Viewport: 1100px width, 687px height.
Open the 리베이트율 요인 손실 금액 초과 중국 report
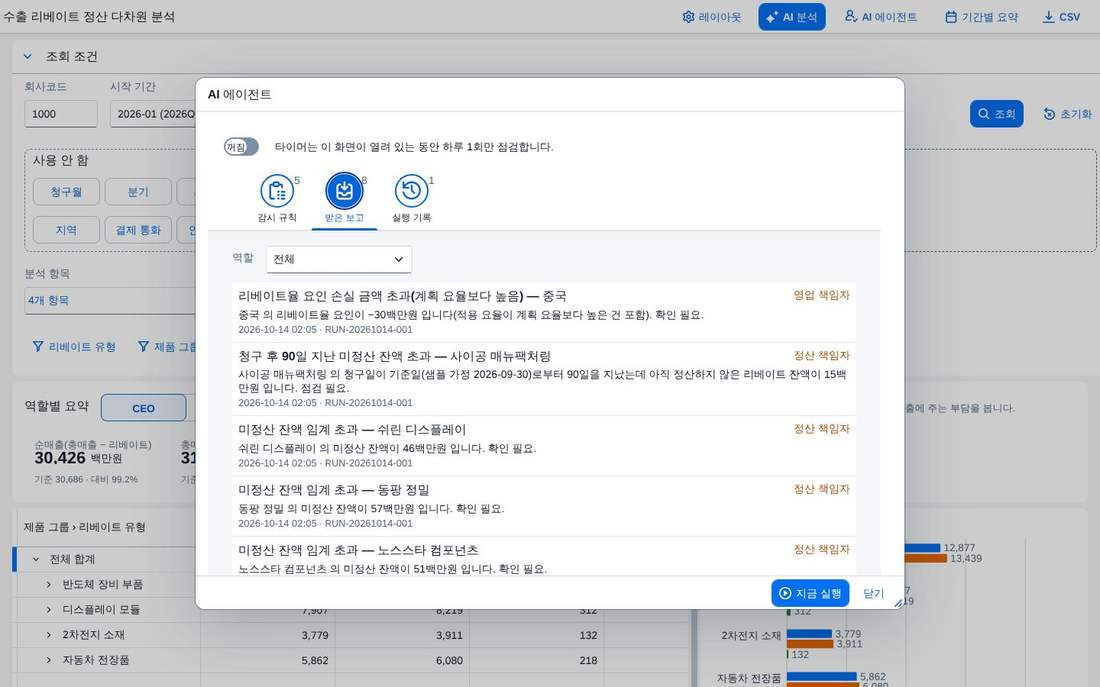pos(544,312)
